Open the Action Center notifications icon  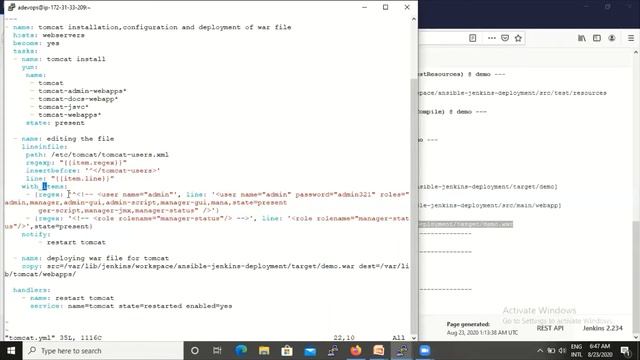coord(625,351)
